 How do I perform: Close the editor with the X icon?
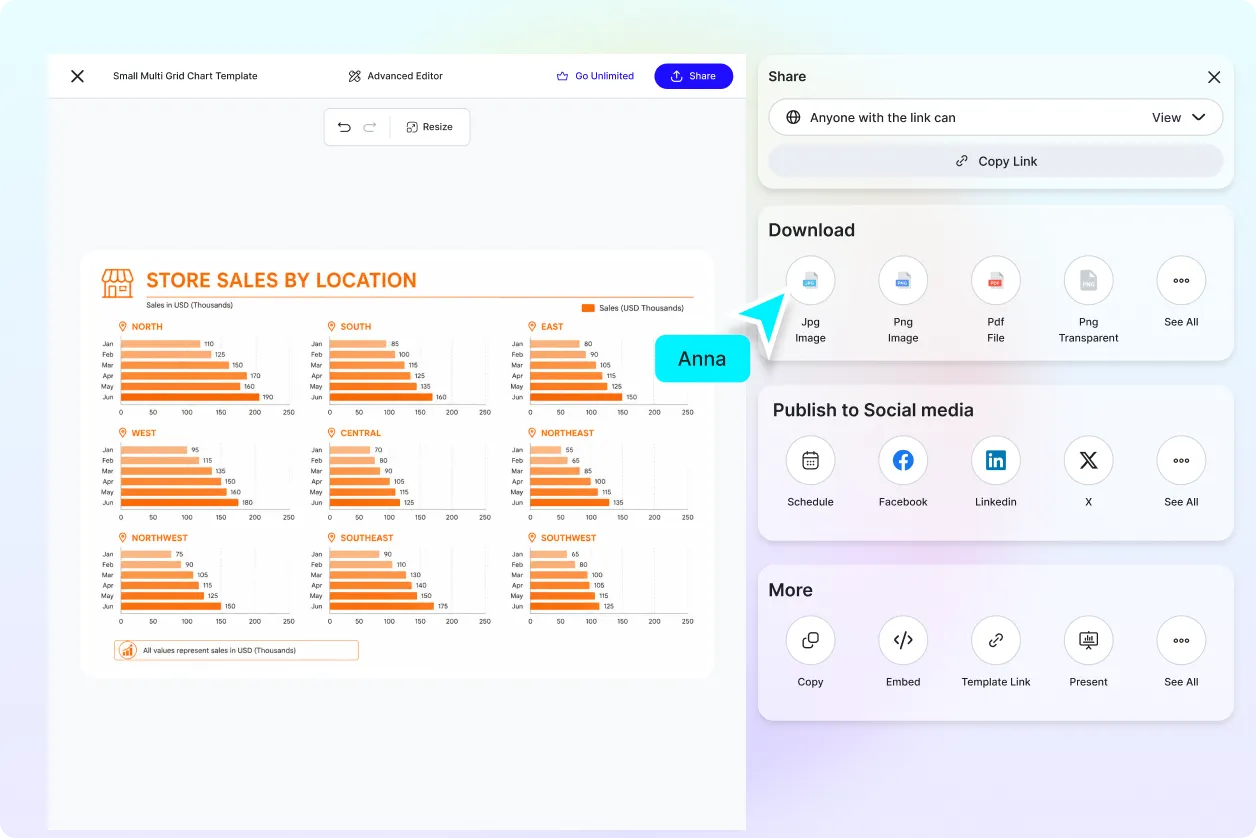point(77,76)
